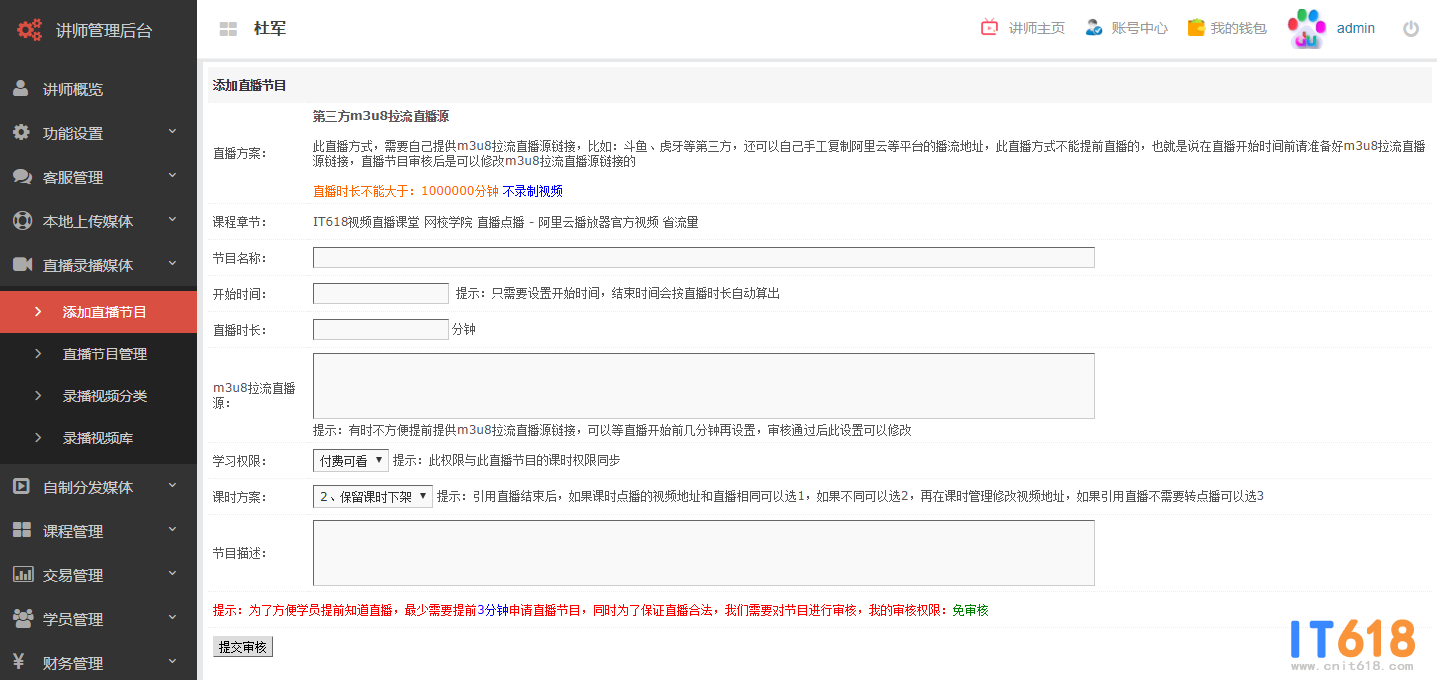Open 我的钱包 wallet icon
Image resolution: width=1437 pixels, height=680 pixels.
(1195, 28)
